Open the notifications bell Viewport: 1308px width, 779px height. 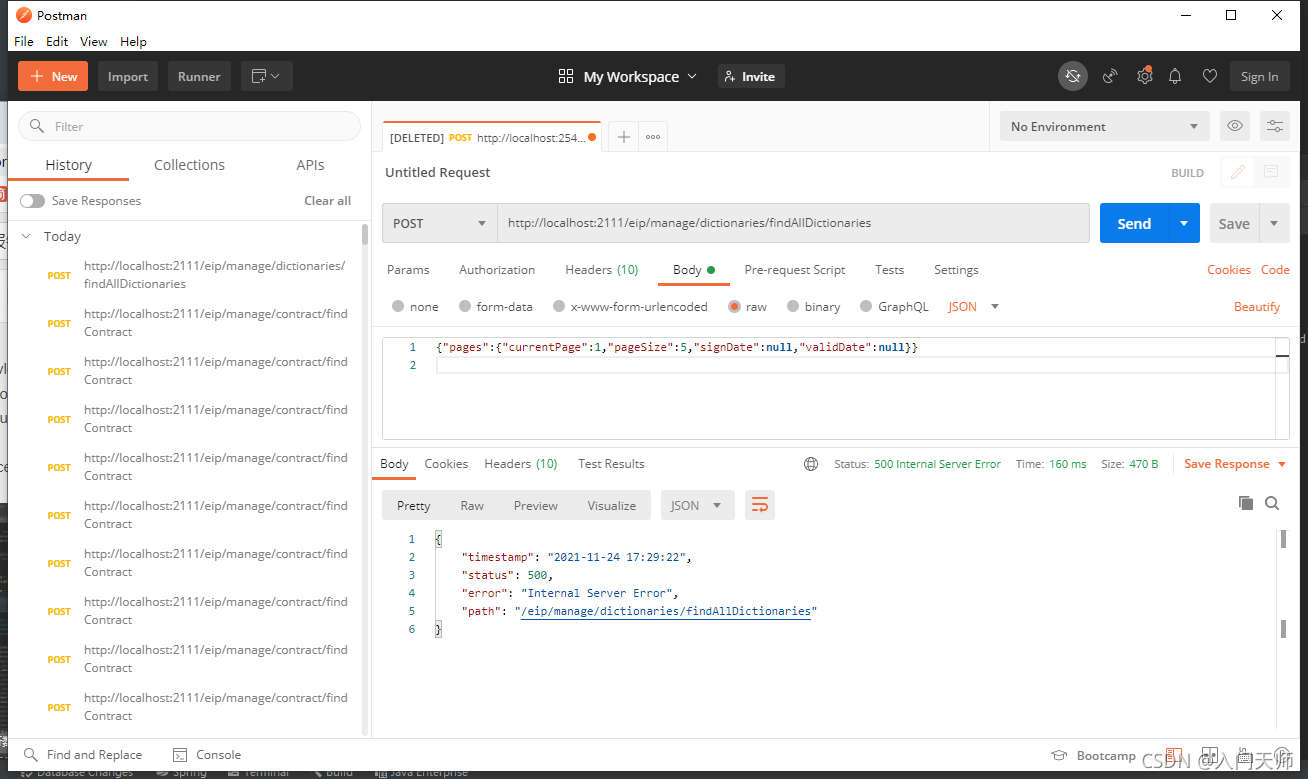click(1175, 76)
